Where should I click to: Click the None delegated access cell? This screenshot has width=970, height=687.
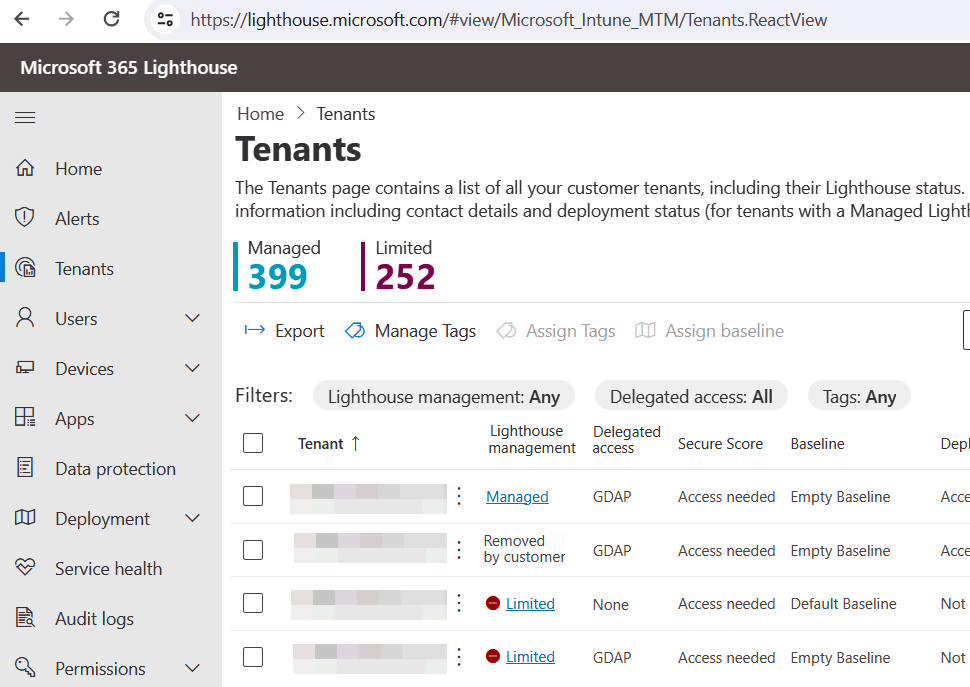(x=611, y=604)
